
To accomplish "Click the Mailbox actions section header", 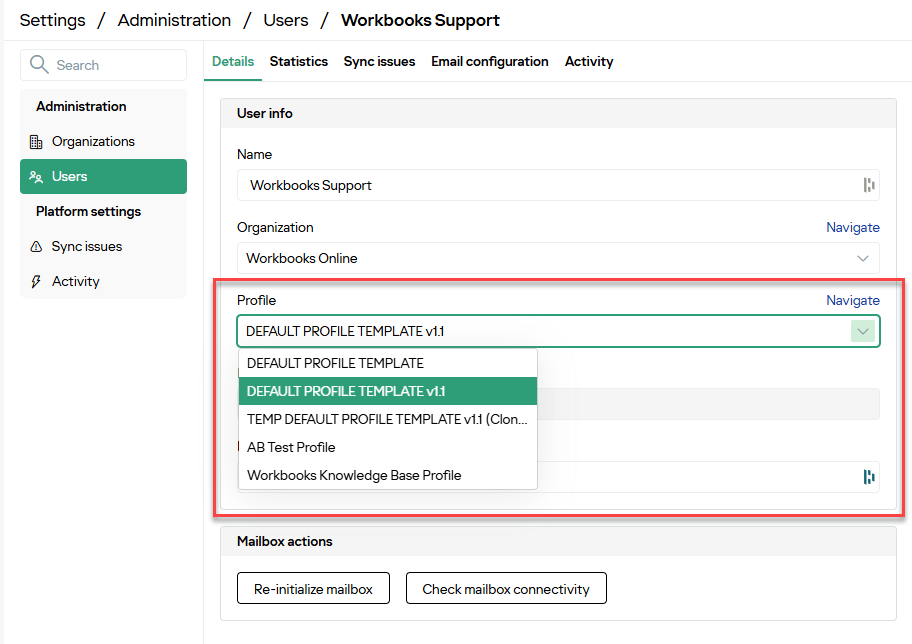I will [x=558, y=542].
